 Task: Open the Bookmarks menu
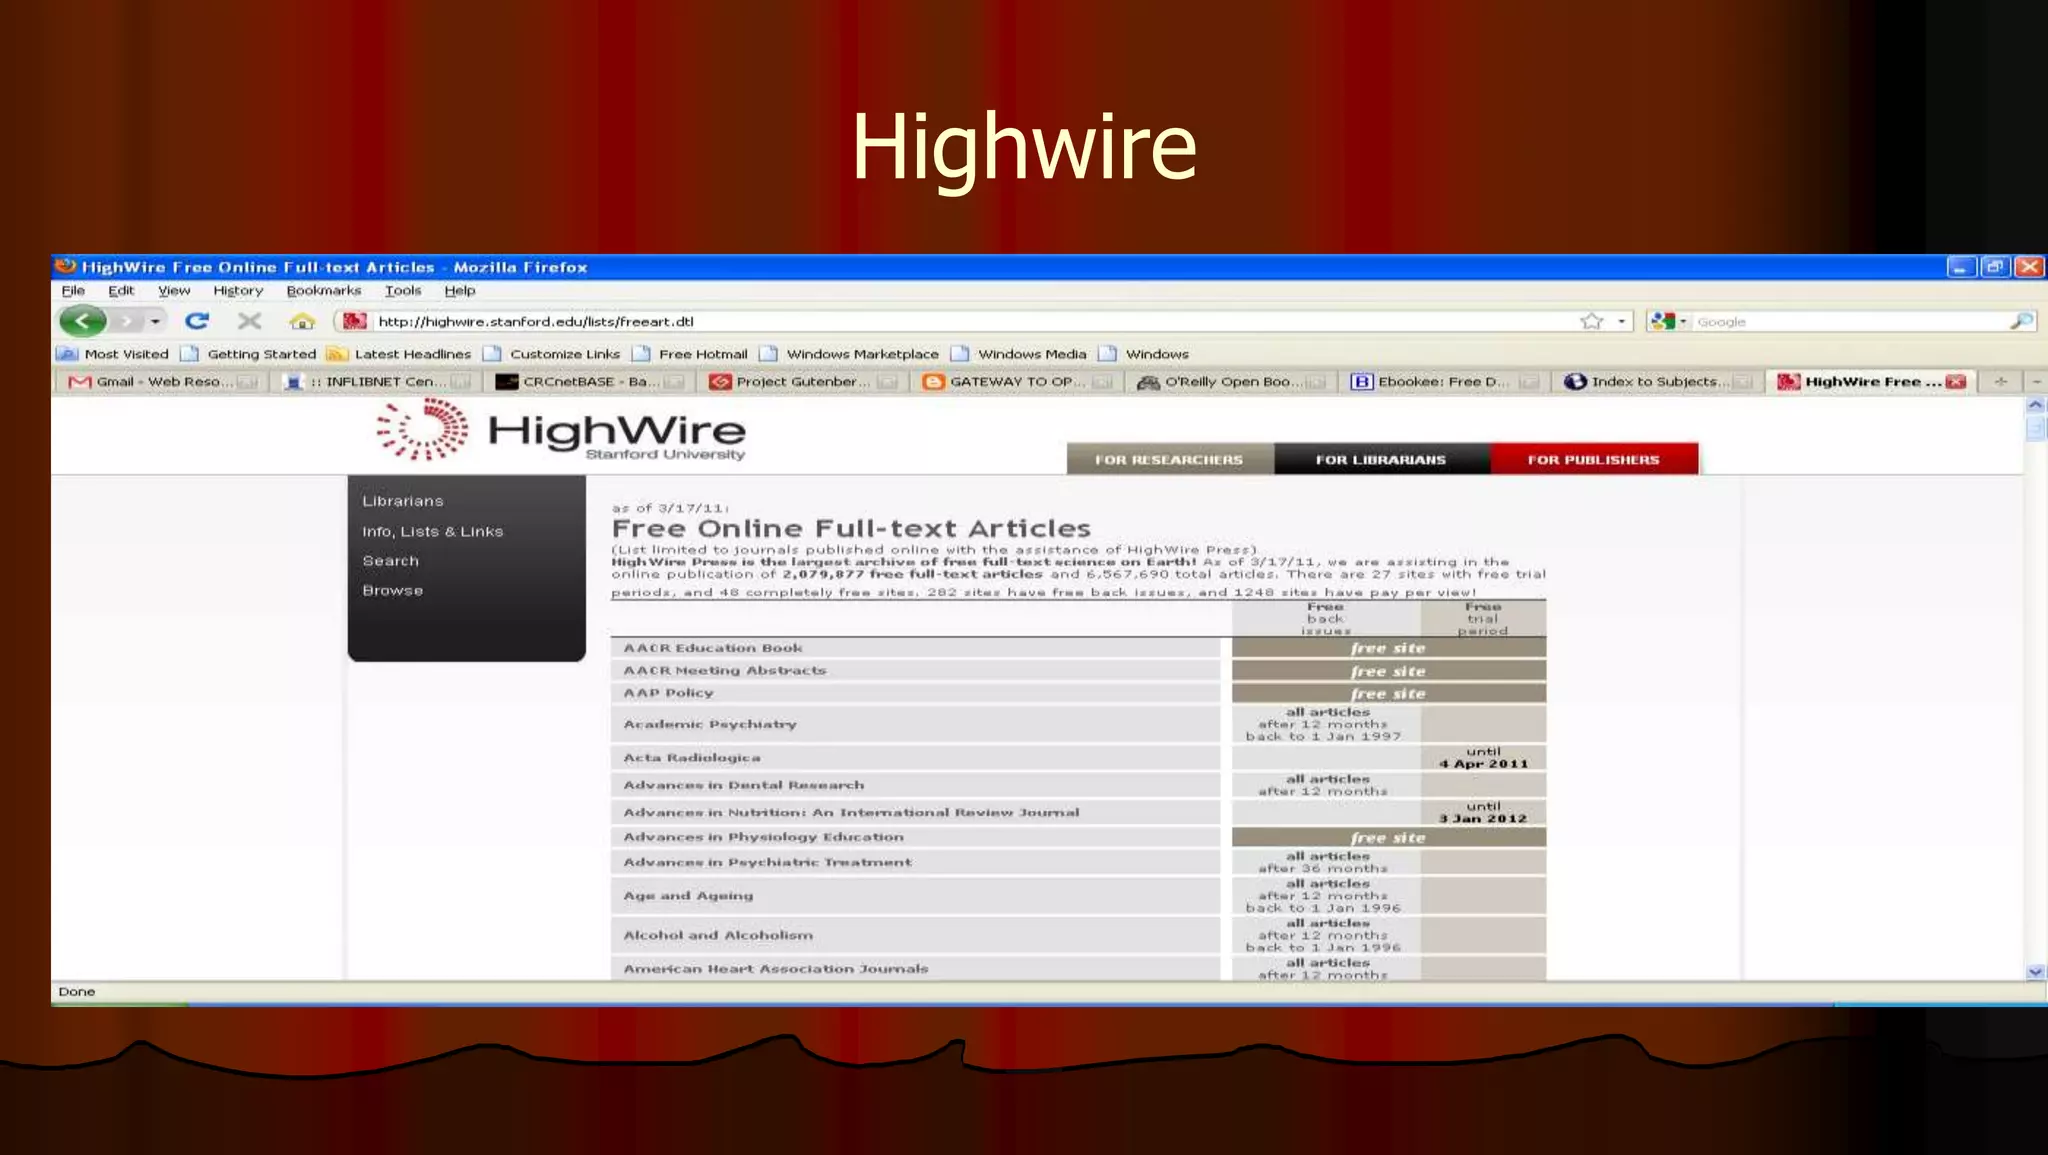(323, 291)
